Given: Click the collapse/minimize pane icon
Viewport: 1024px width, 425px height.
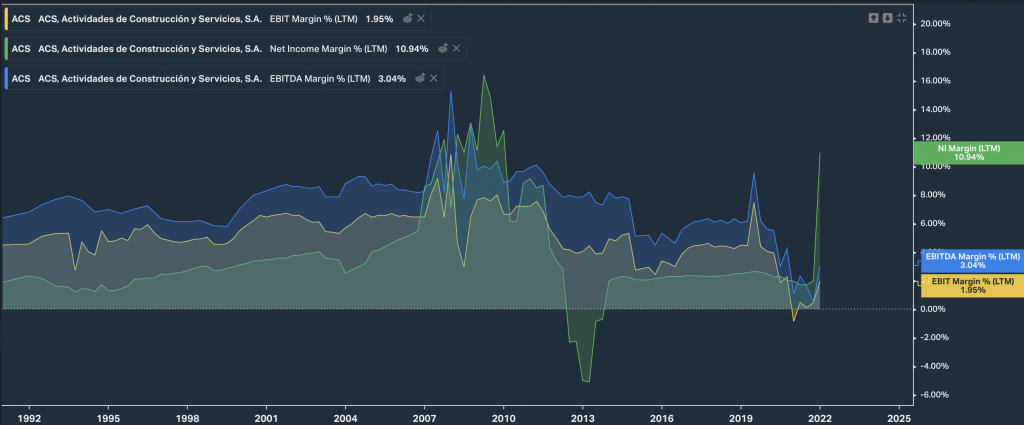Looking at the screenshot, I should point(901,18).
